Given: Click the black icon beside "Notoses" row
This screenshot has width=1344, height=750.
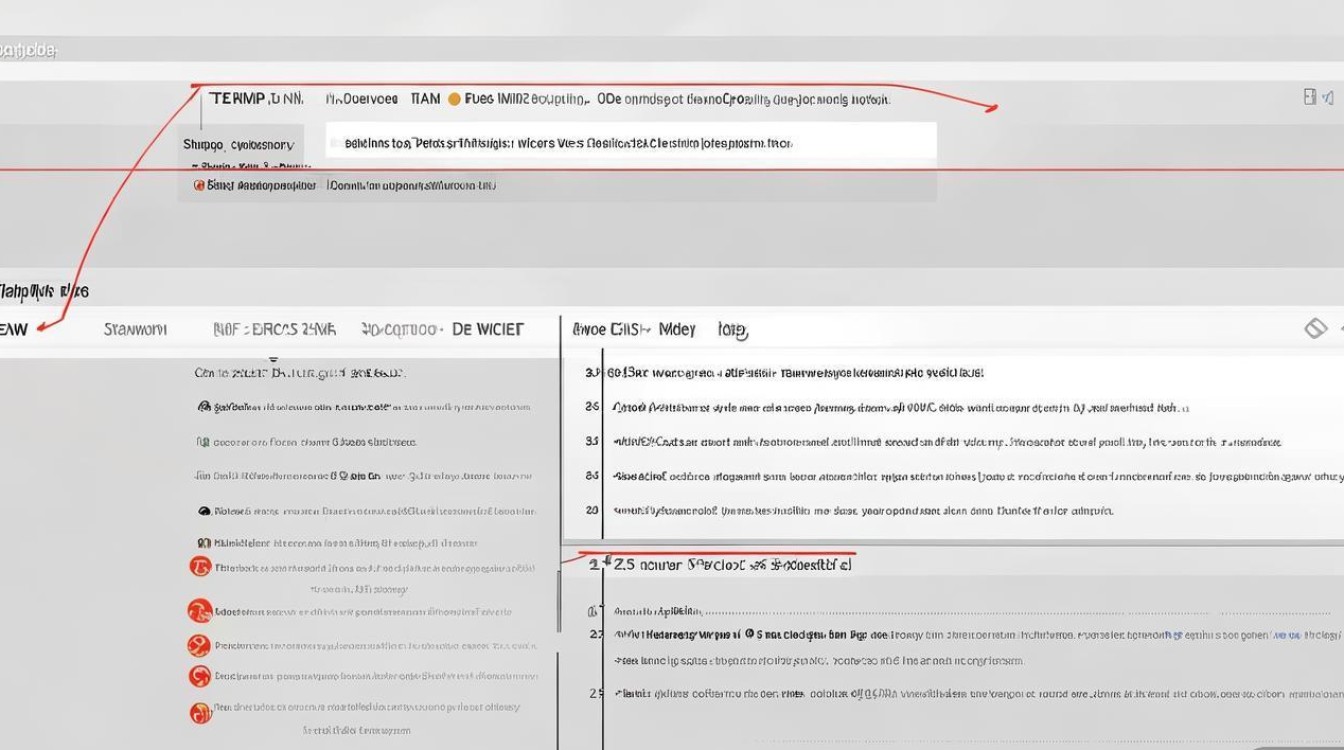Looking at the screenshot, I should [205, 510].
